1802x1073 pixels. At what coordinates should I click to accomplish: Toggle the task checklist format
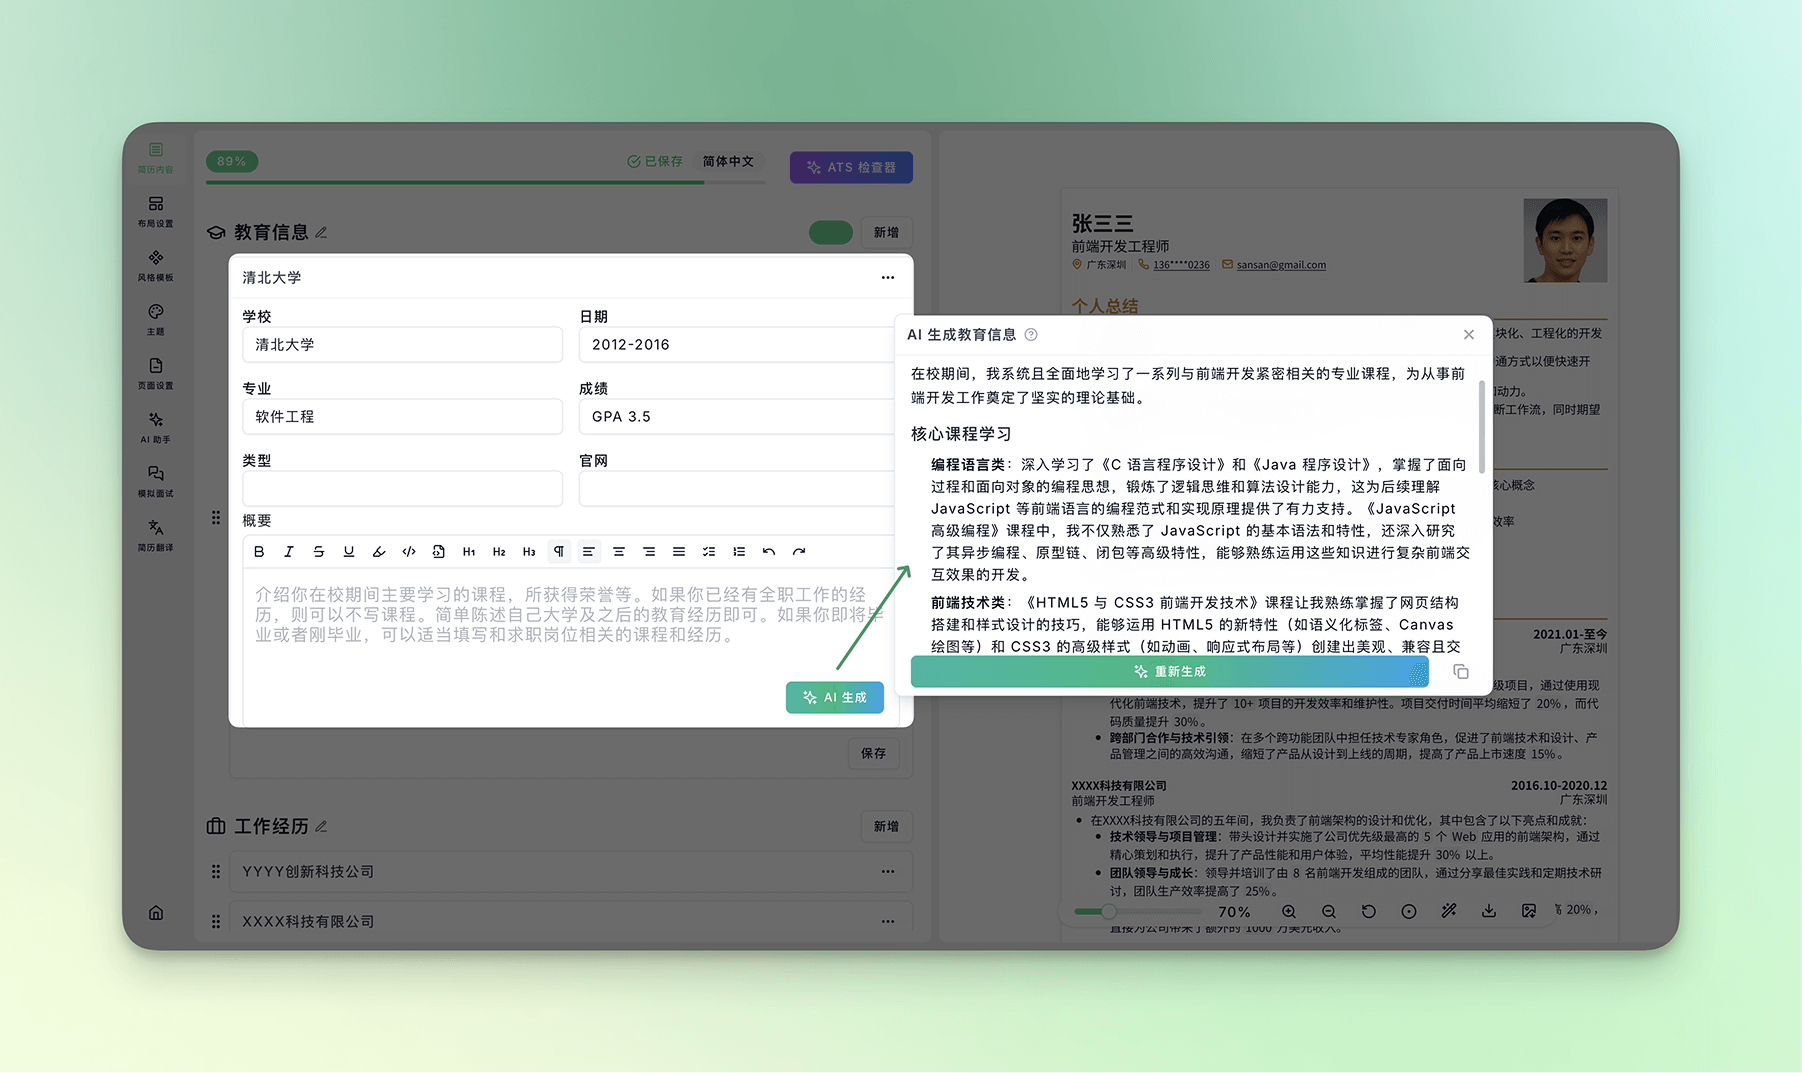click(x=709, y=552)
